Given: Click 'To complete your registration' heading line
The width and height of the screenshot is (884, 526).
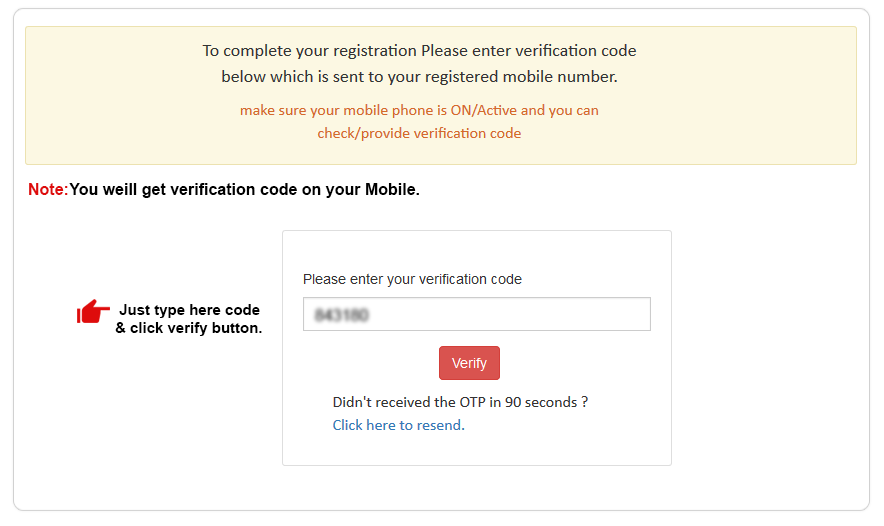Looking at the screenshot, I should click(419, 50).
